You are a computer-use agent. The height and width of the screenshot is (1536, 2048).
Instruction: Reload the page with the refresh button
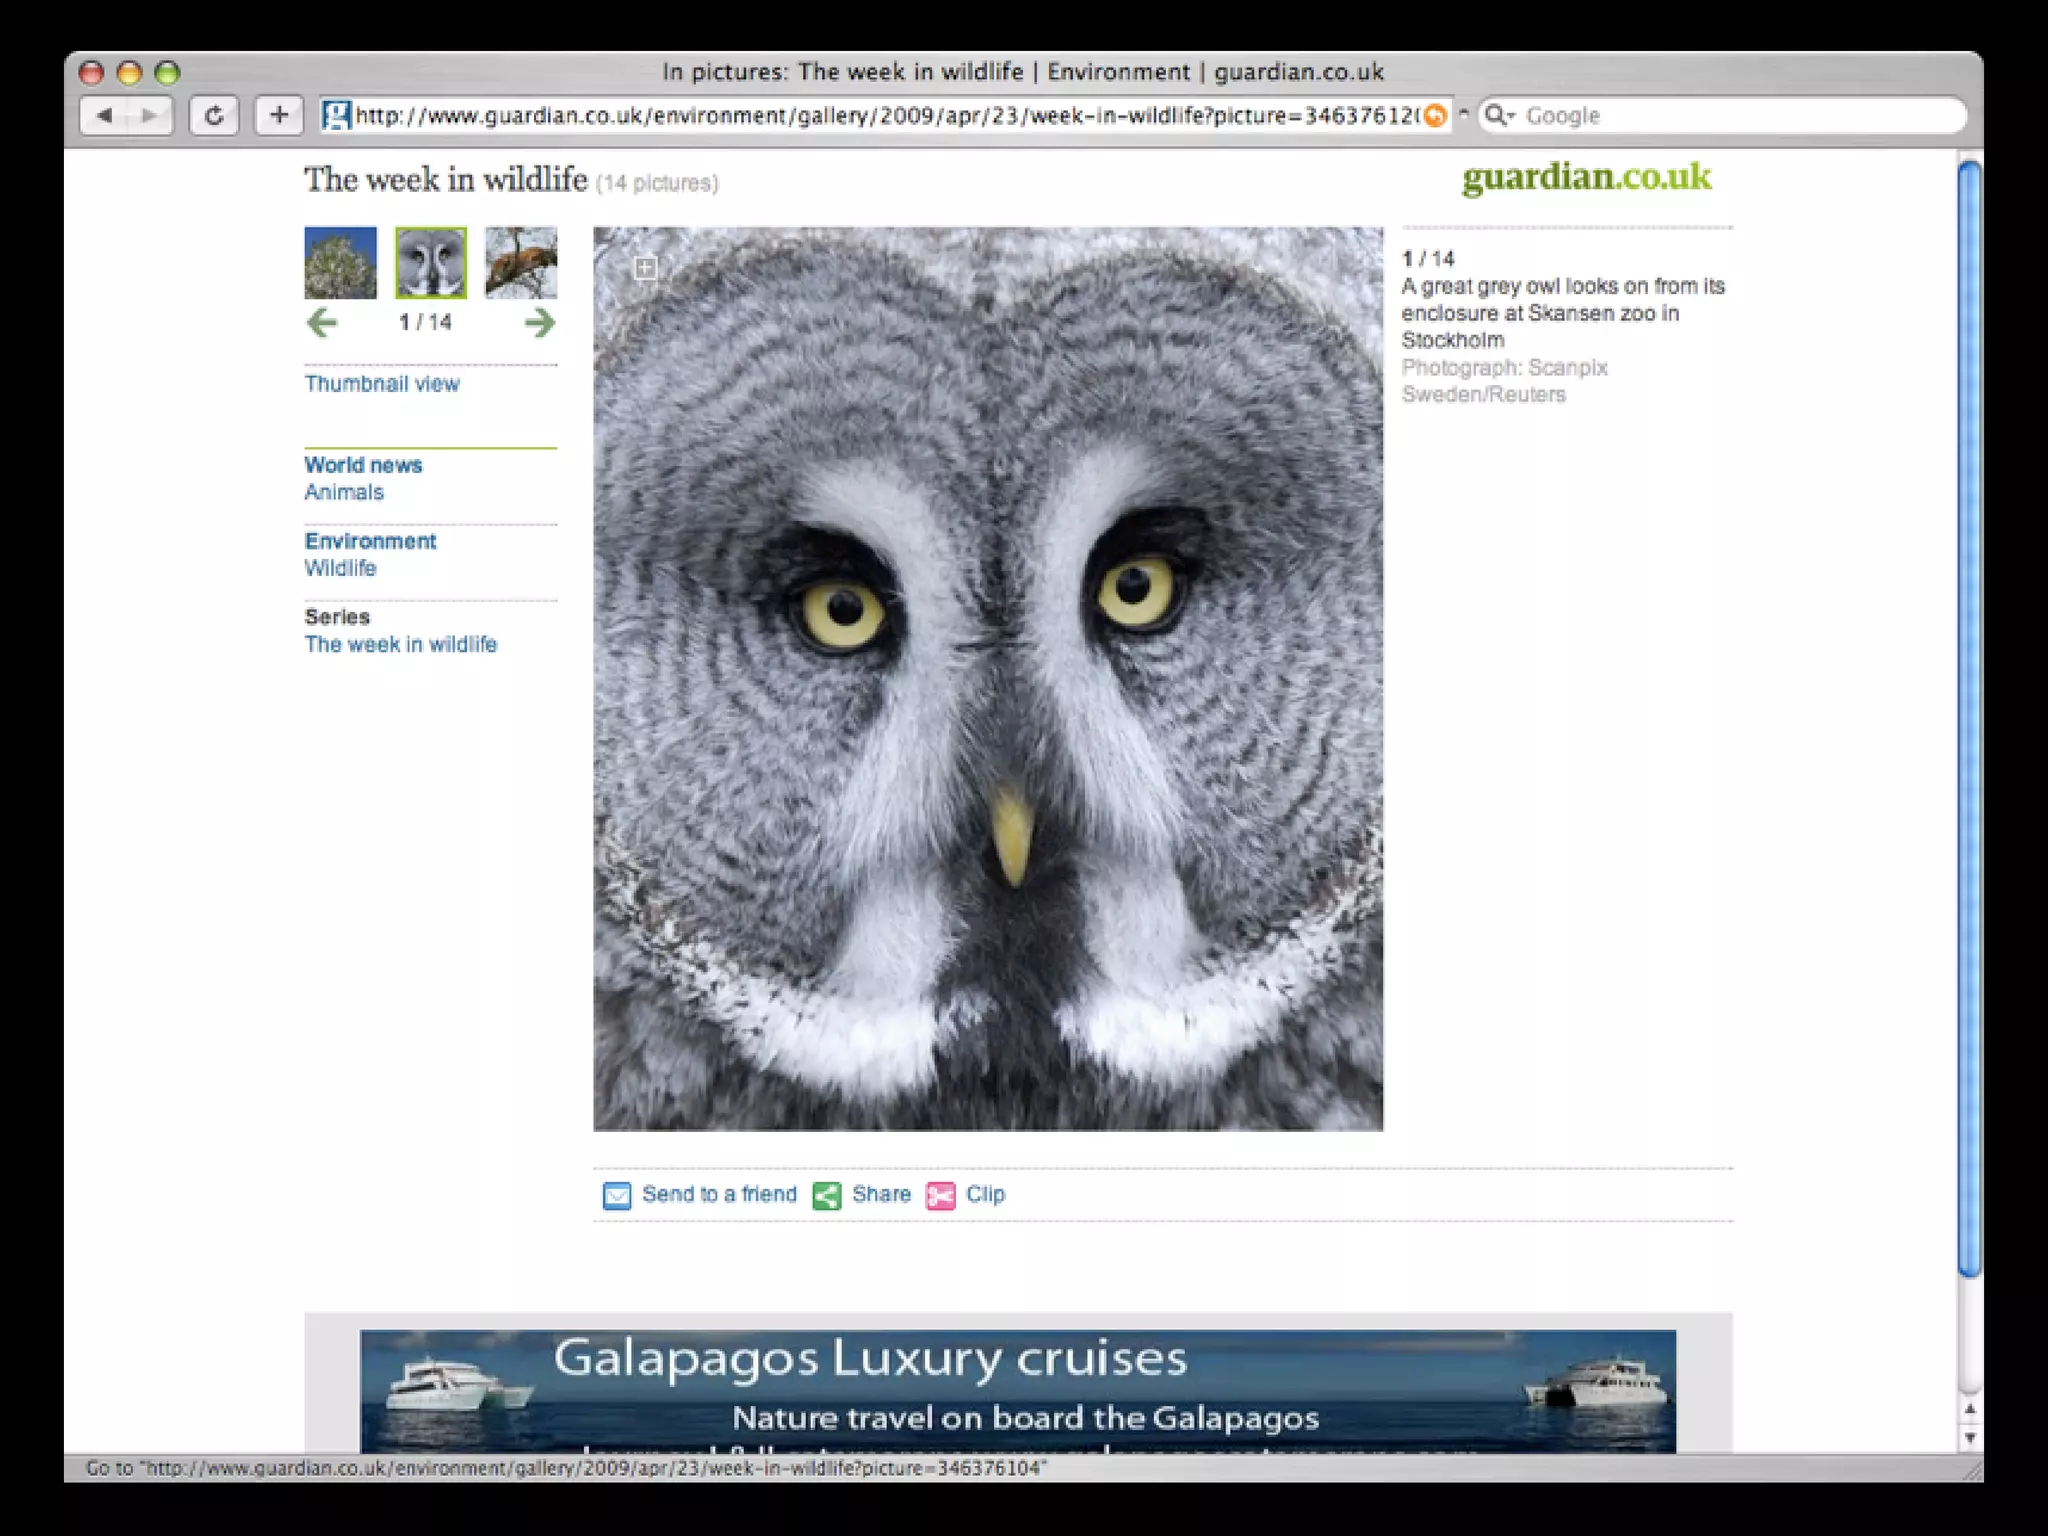[x=214, y=115]
